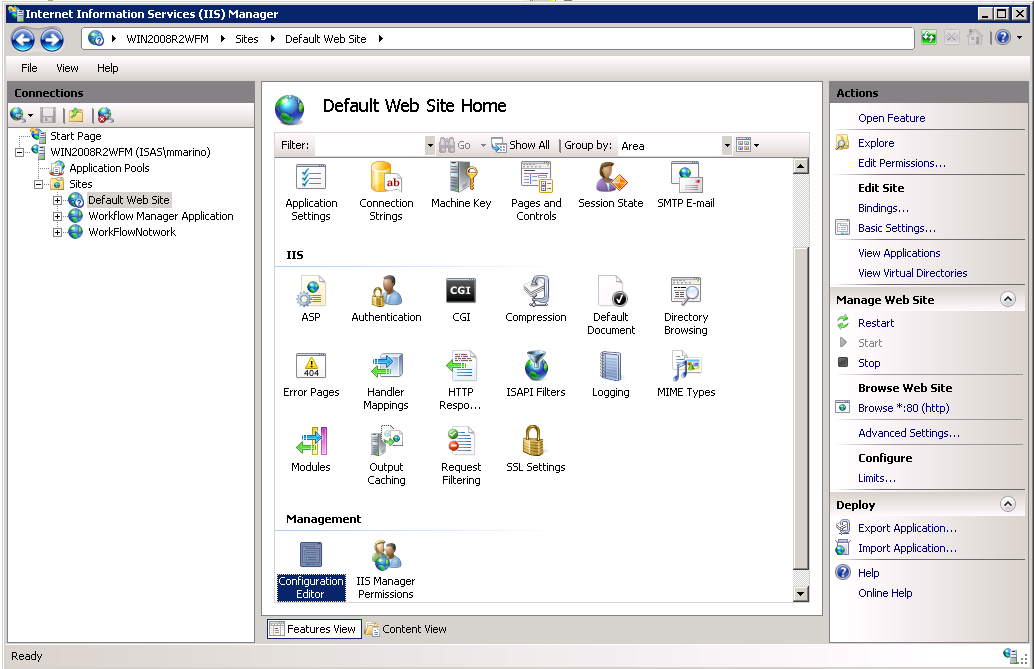
Task: Select Application Pools tree item
Action: tap(109, 168)
